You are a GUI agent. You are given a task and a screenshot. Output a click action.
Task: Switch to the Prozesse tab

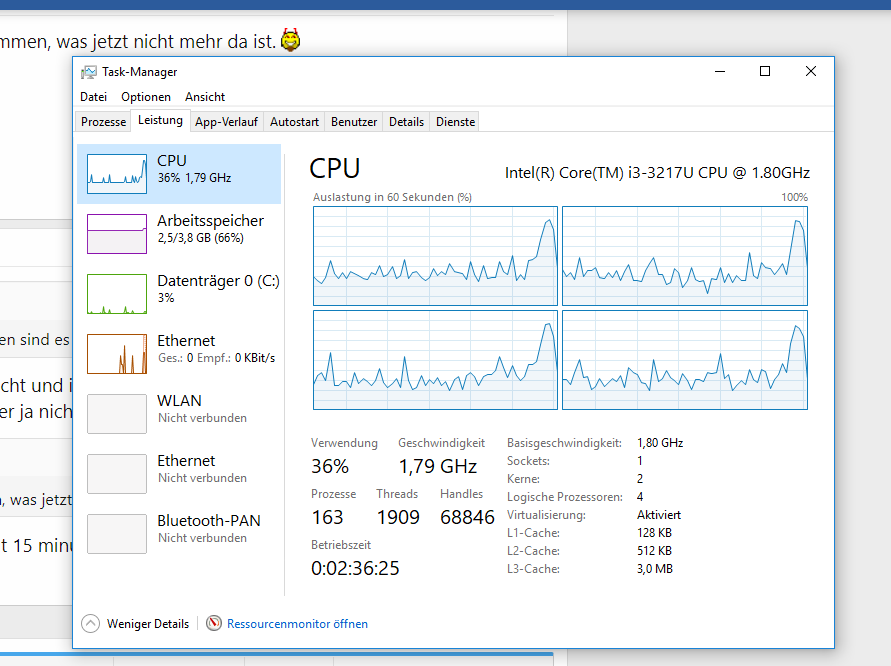tap(103, 122)
